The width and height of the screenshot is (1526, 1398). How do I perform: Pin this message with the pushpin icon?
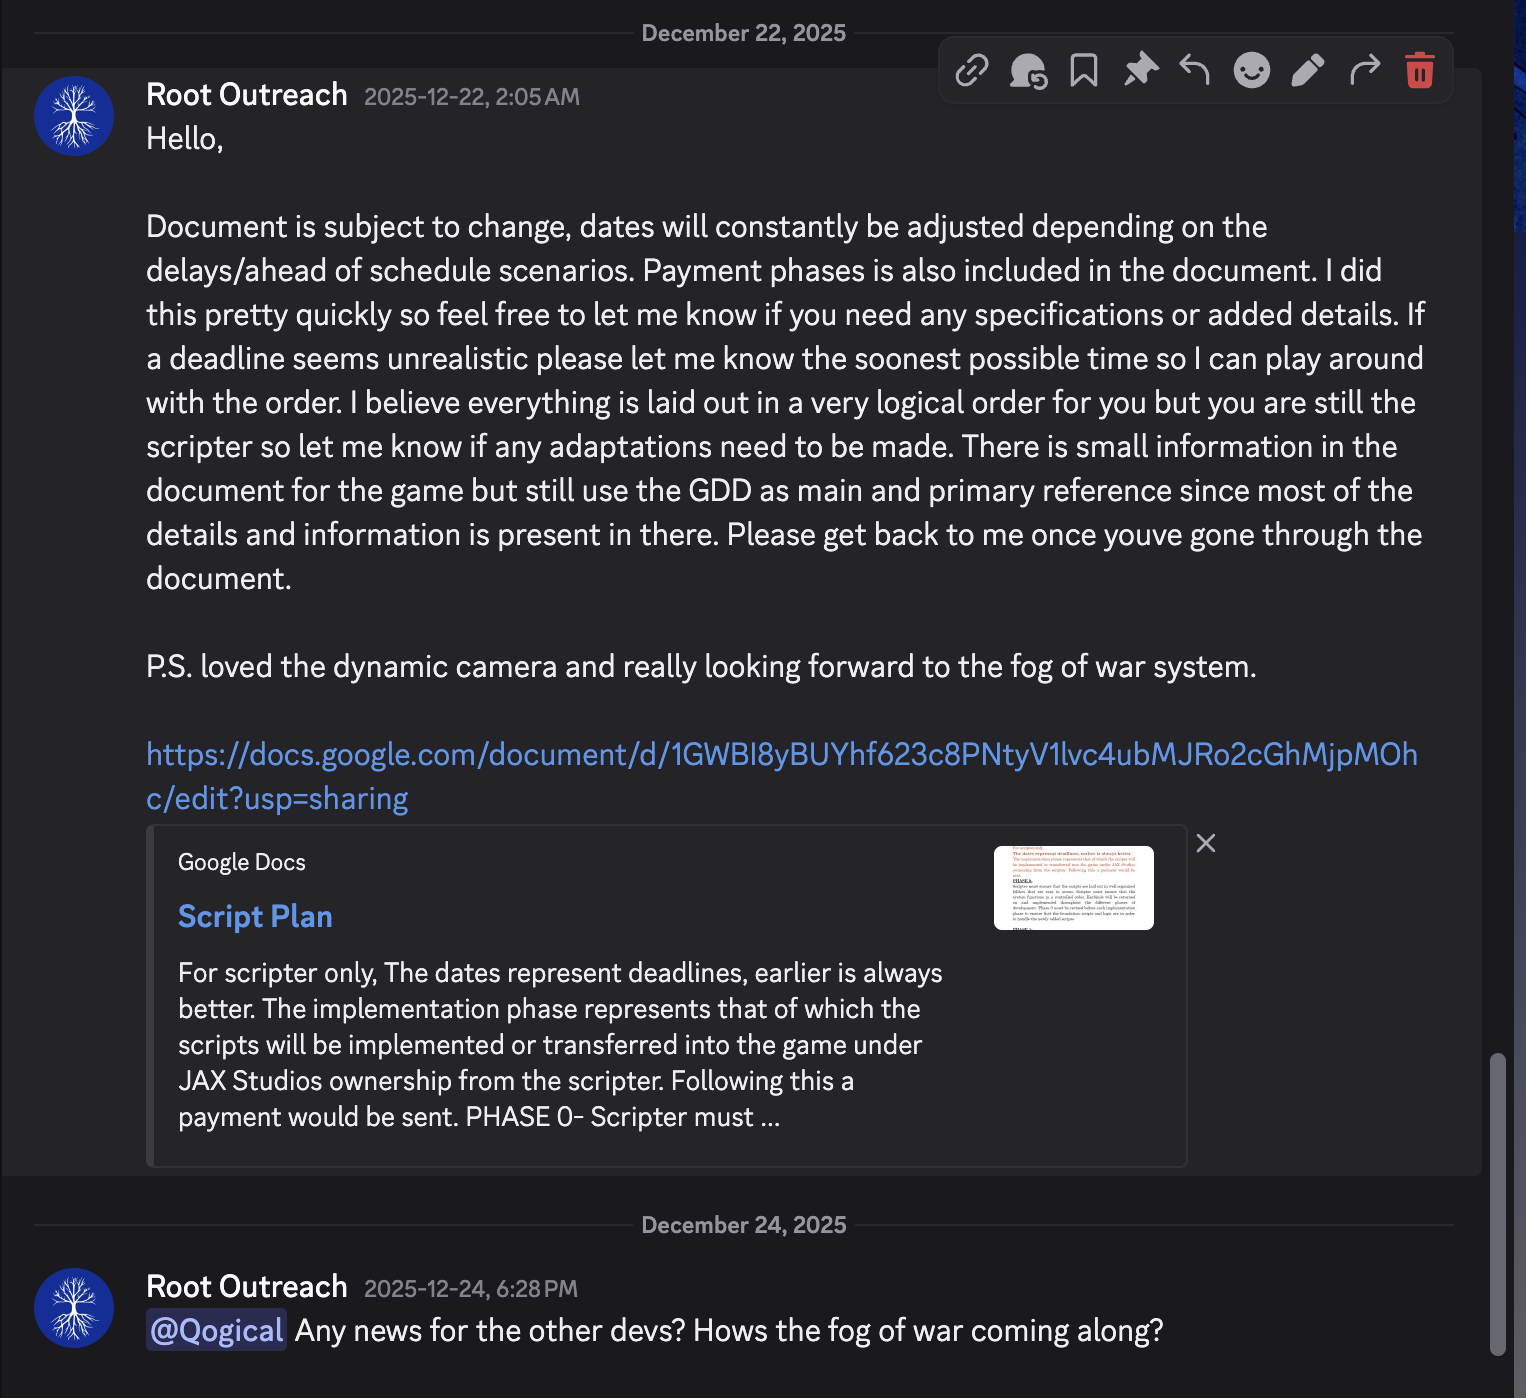[1140, 71]
